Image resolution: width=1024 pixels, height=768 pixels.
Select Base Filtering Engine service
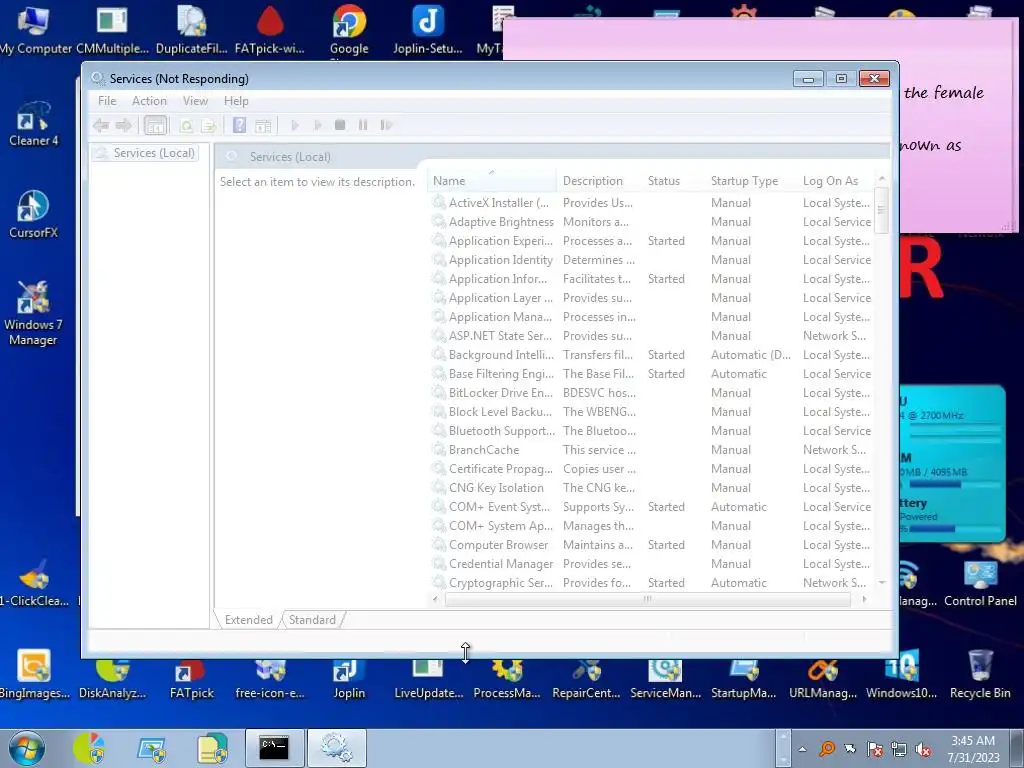click(651, 374)
